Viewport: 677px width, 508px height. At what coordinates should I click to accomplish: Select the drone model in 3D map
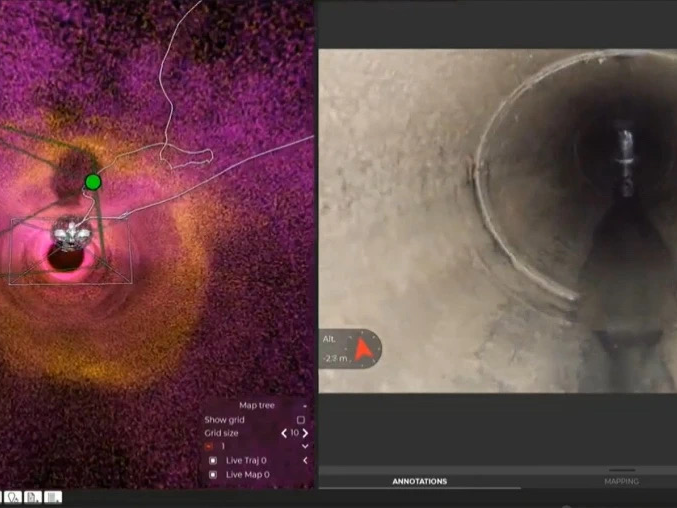pos(72,237)
